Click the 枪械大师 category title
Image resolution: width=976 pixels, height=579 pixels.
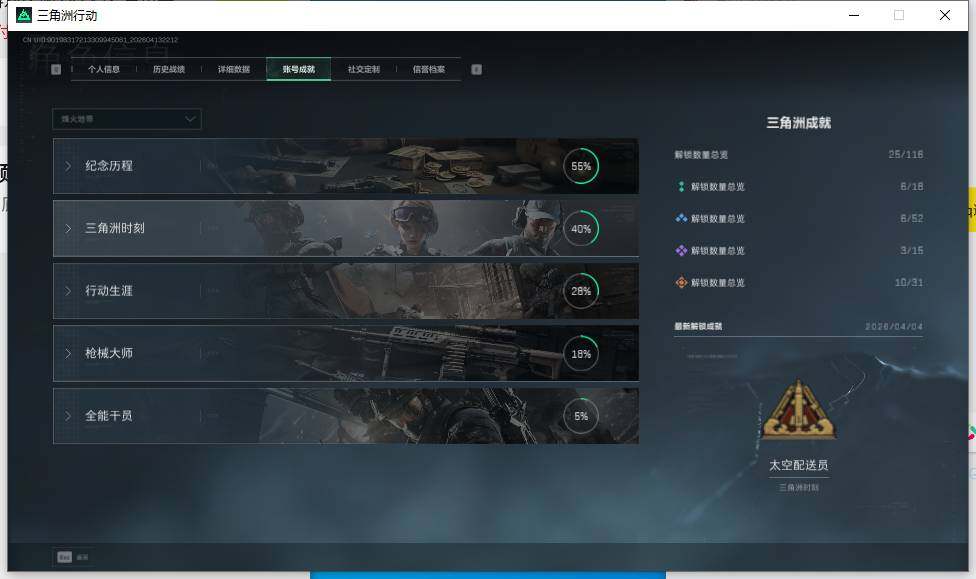(x=109, y=353)
